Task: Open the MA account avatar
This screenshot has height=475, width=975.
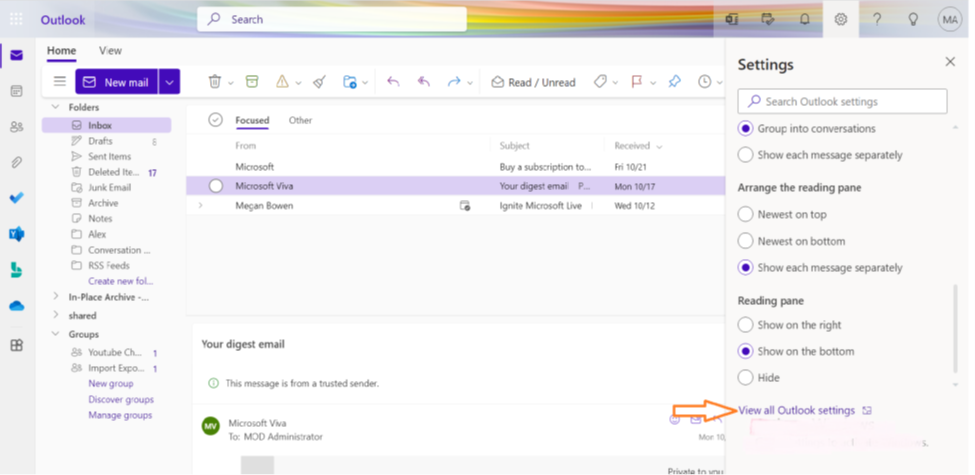Action: pyautogui.click(x=950, y=19)
